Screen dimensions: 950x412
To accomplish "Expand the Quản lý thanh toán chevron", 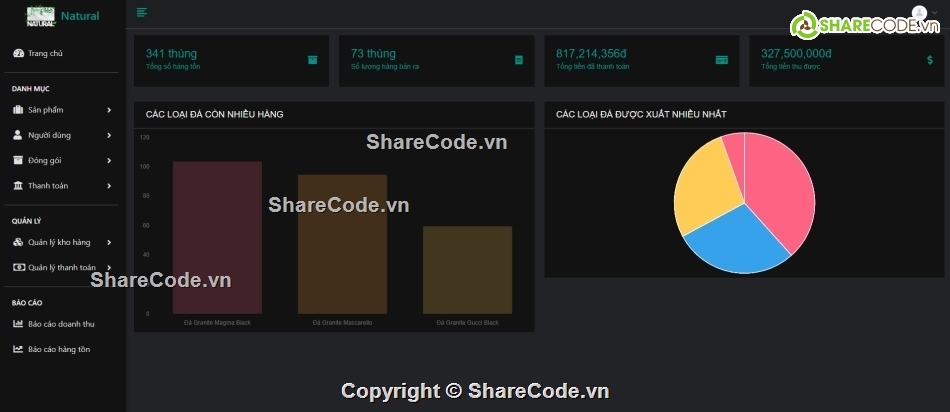I will coord(109,268).
